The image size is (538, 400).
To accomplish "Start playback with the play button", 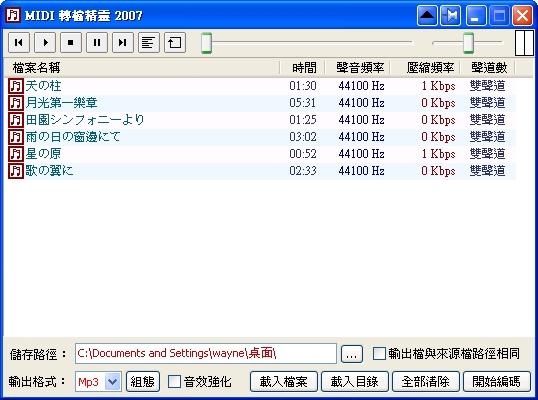I will 45,43.
